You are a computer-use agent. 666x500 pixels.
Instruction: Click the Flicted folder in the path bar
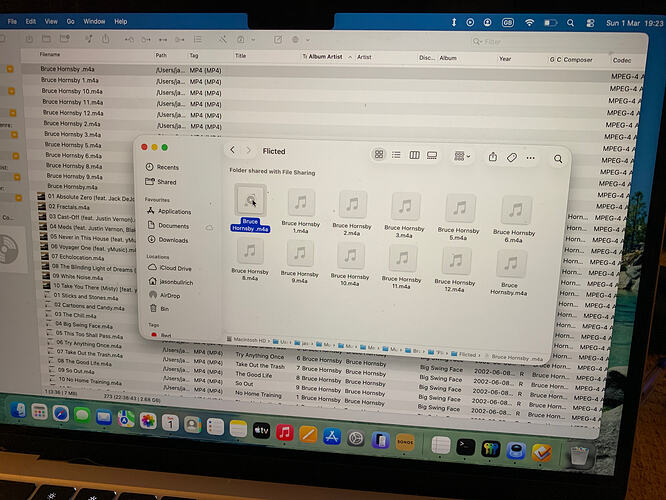click(464, 354)
